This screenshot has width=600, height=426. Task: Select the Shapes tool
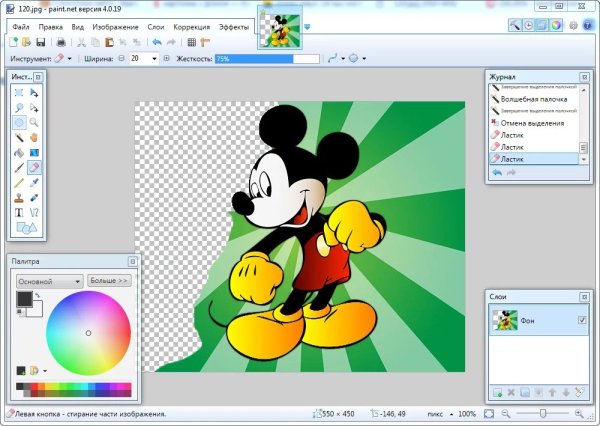pyautogui.click(x=26, y=228)
